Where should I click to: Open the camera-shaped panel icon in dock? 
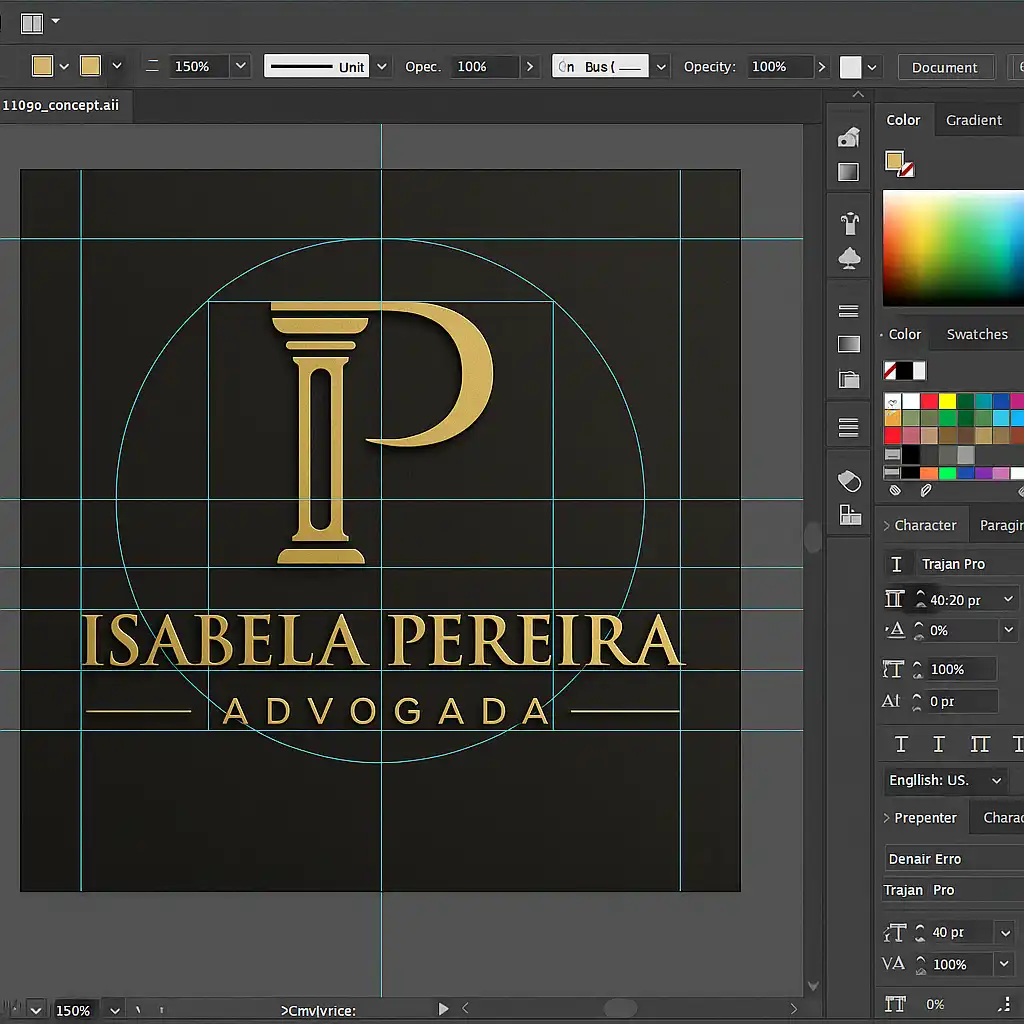pos(848,137)
